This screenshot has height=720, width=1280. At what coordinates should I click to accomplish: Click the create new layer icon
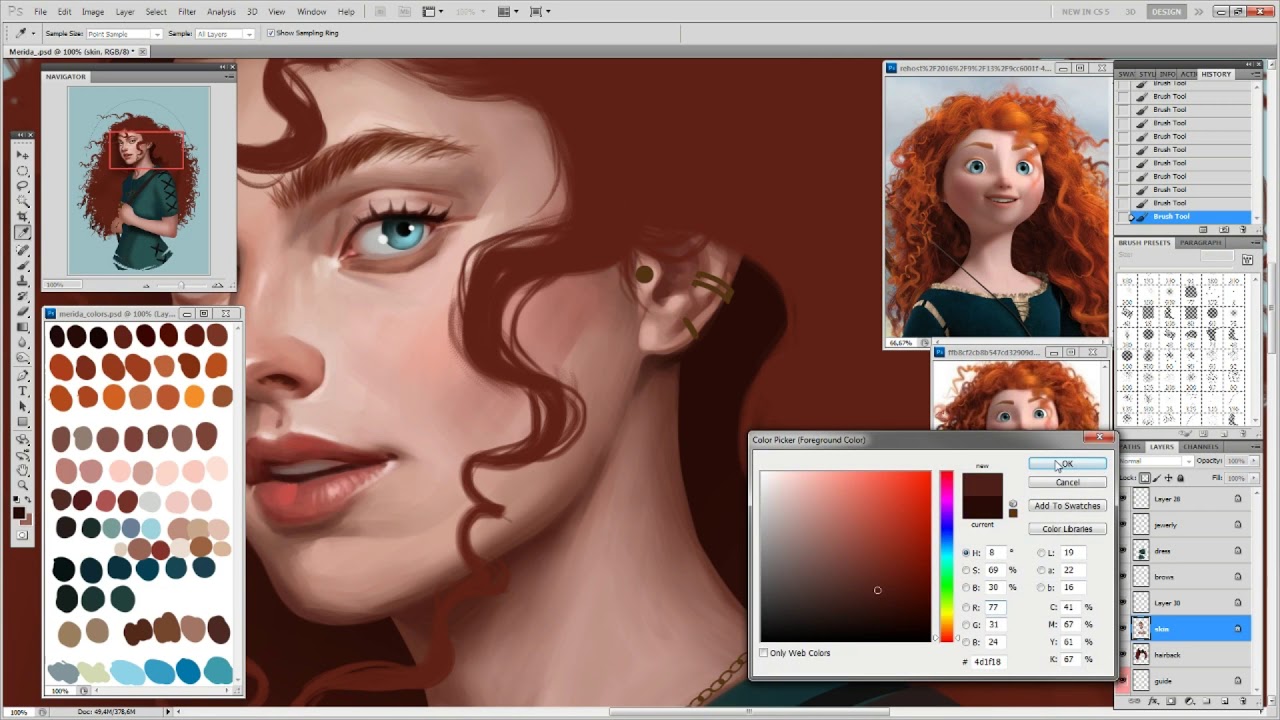tap(1225, 701)
